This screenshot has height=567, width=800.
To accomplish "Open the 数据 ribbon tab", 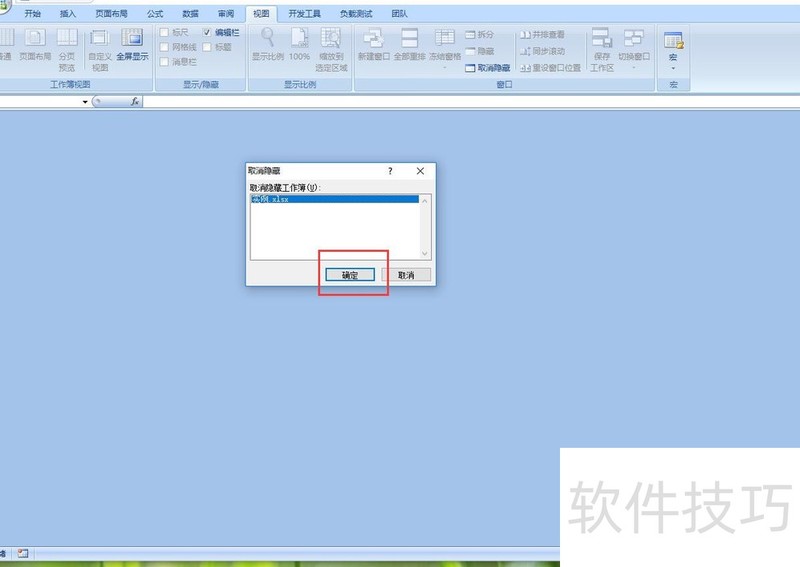I will pyautogui.click(x=190, y=14).
